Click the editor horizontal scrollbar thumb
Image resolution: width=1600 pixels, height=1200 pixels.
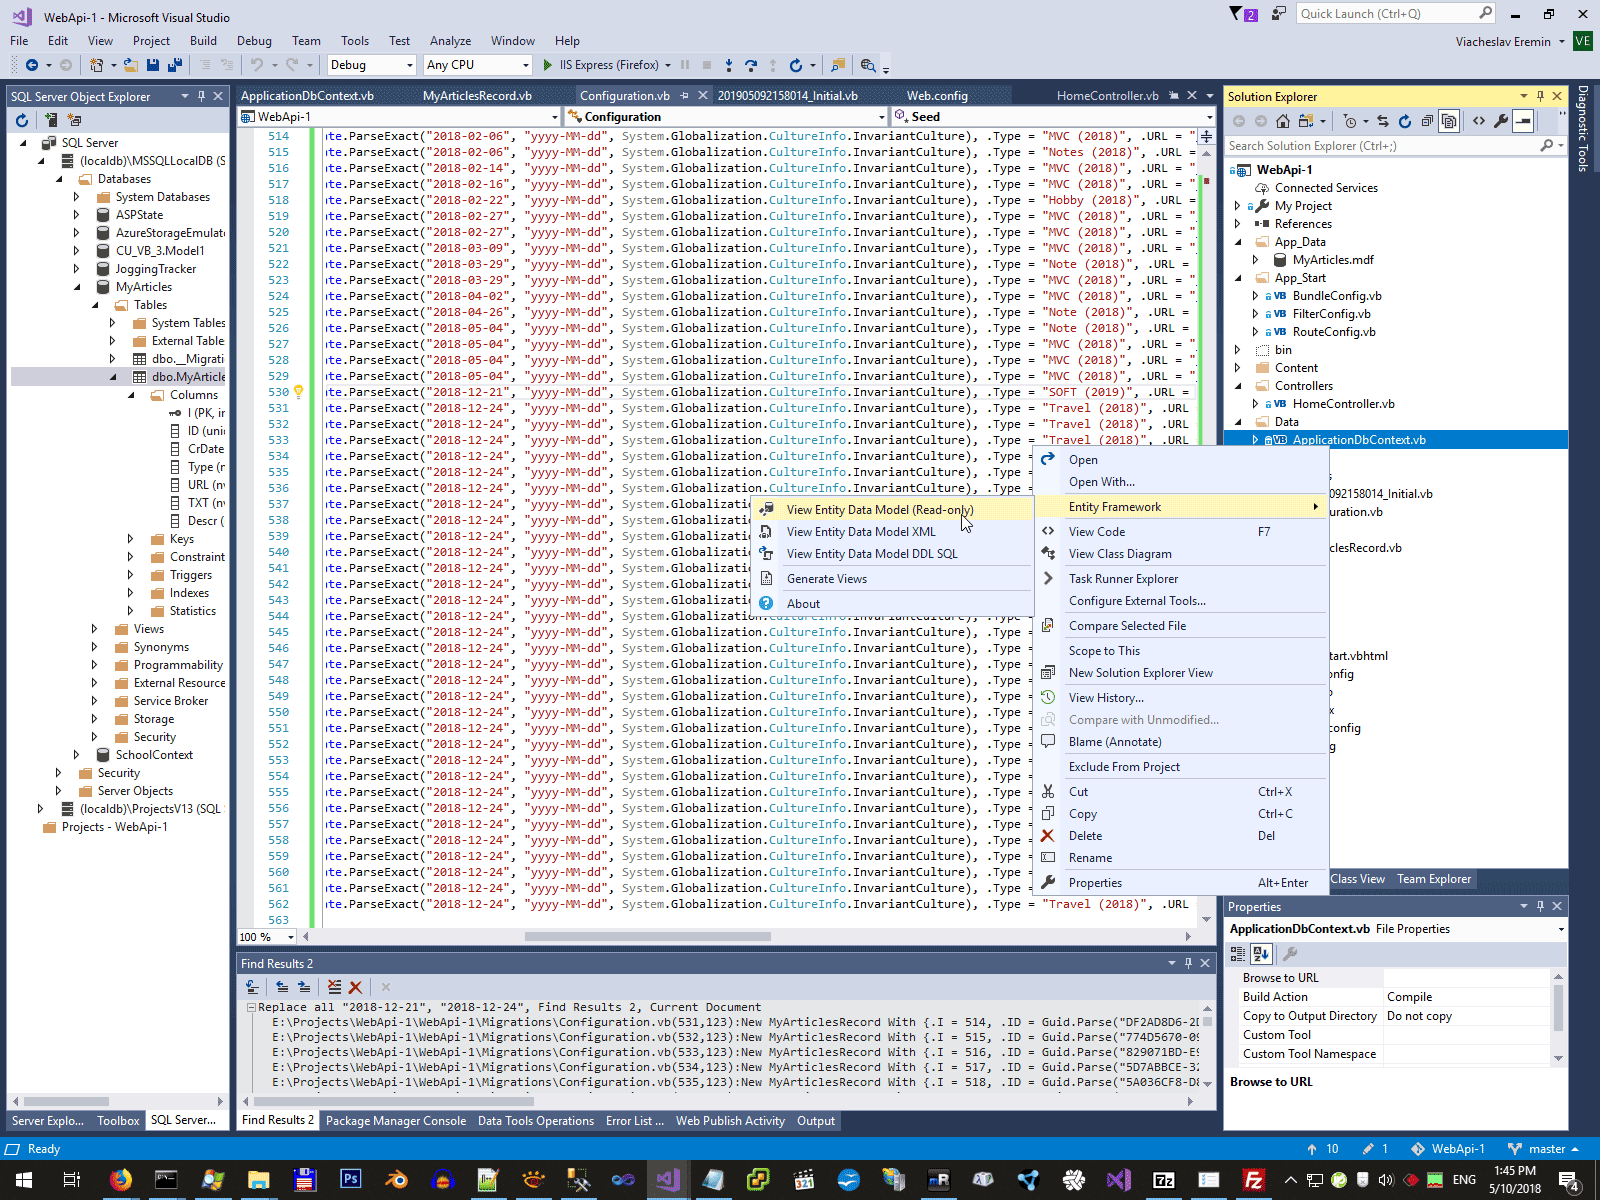(x=648, y=937)
